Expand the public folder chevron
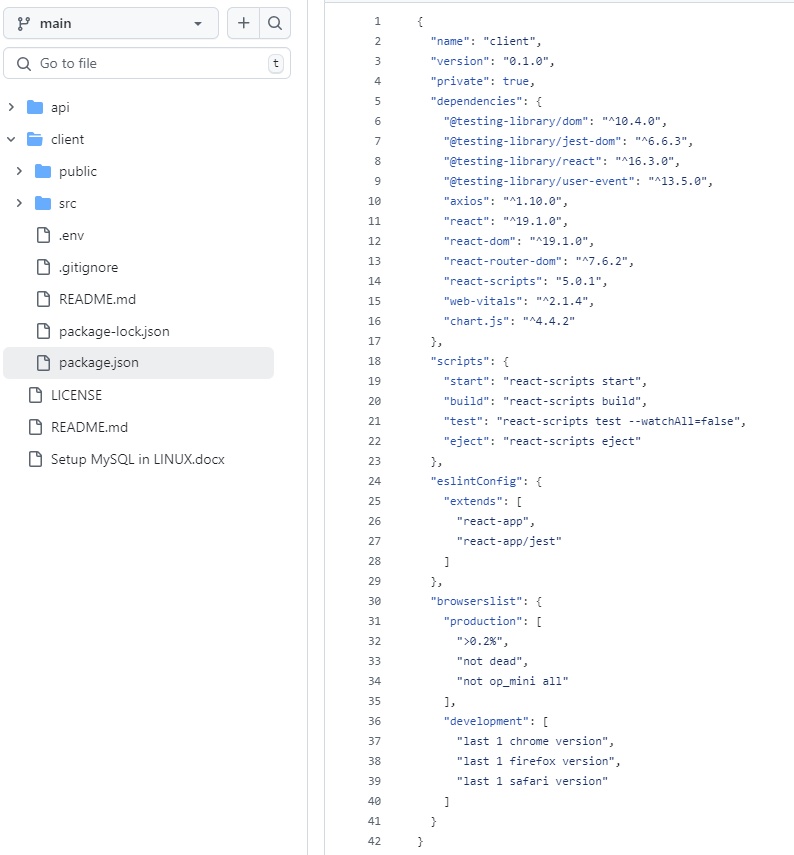794x855 pixels. [19, 171]
